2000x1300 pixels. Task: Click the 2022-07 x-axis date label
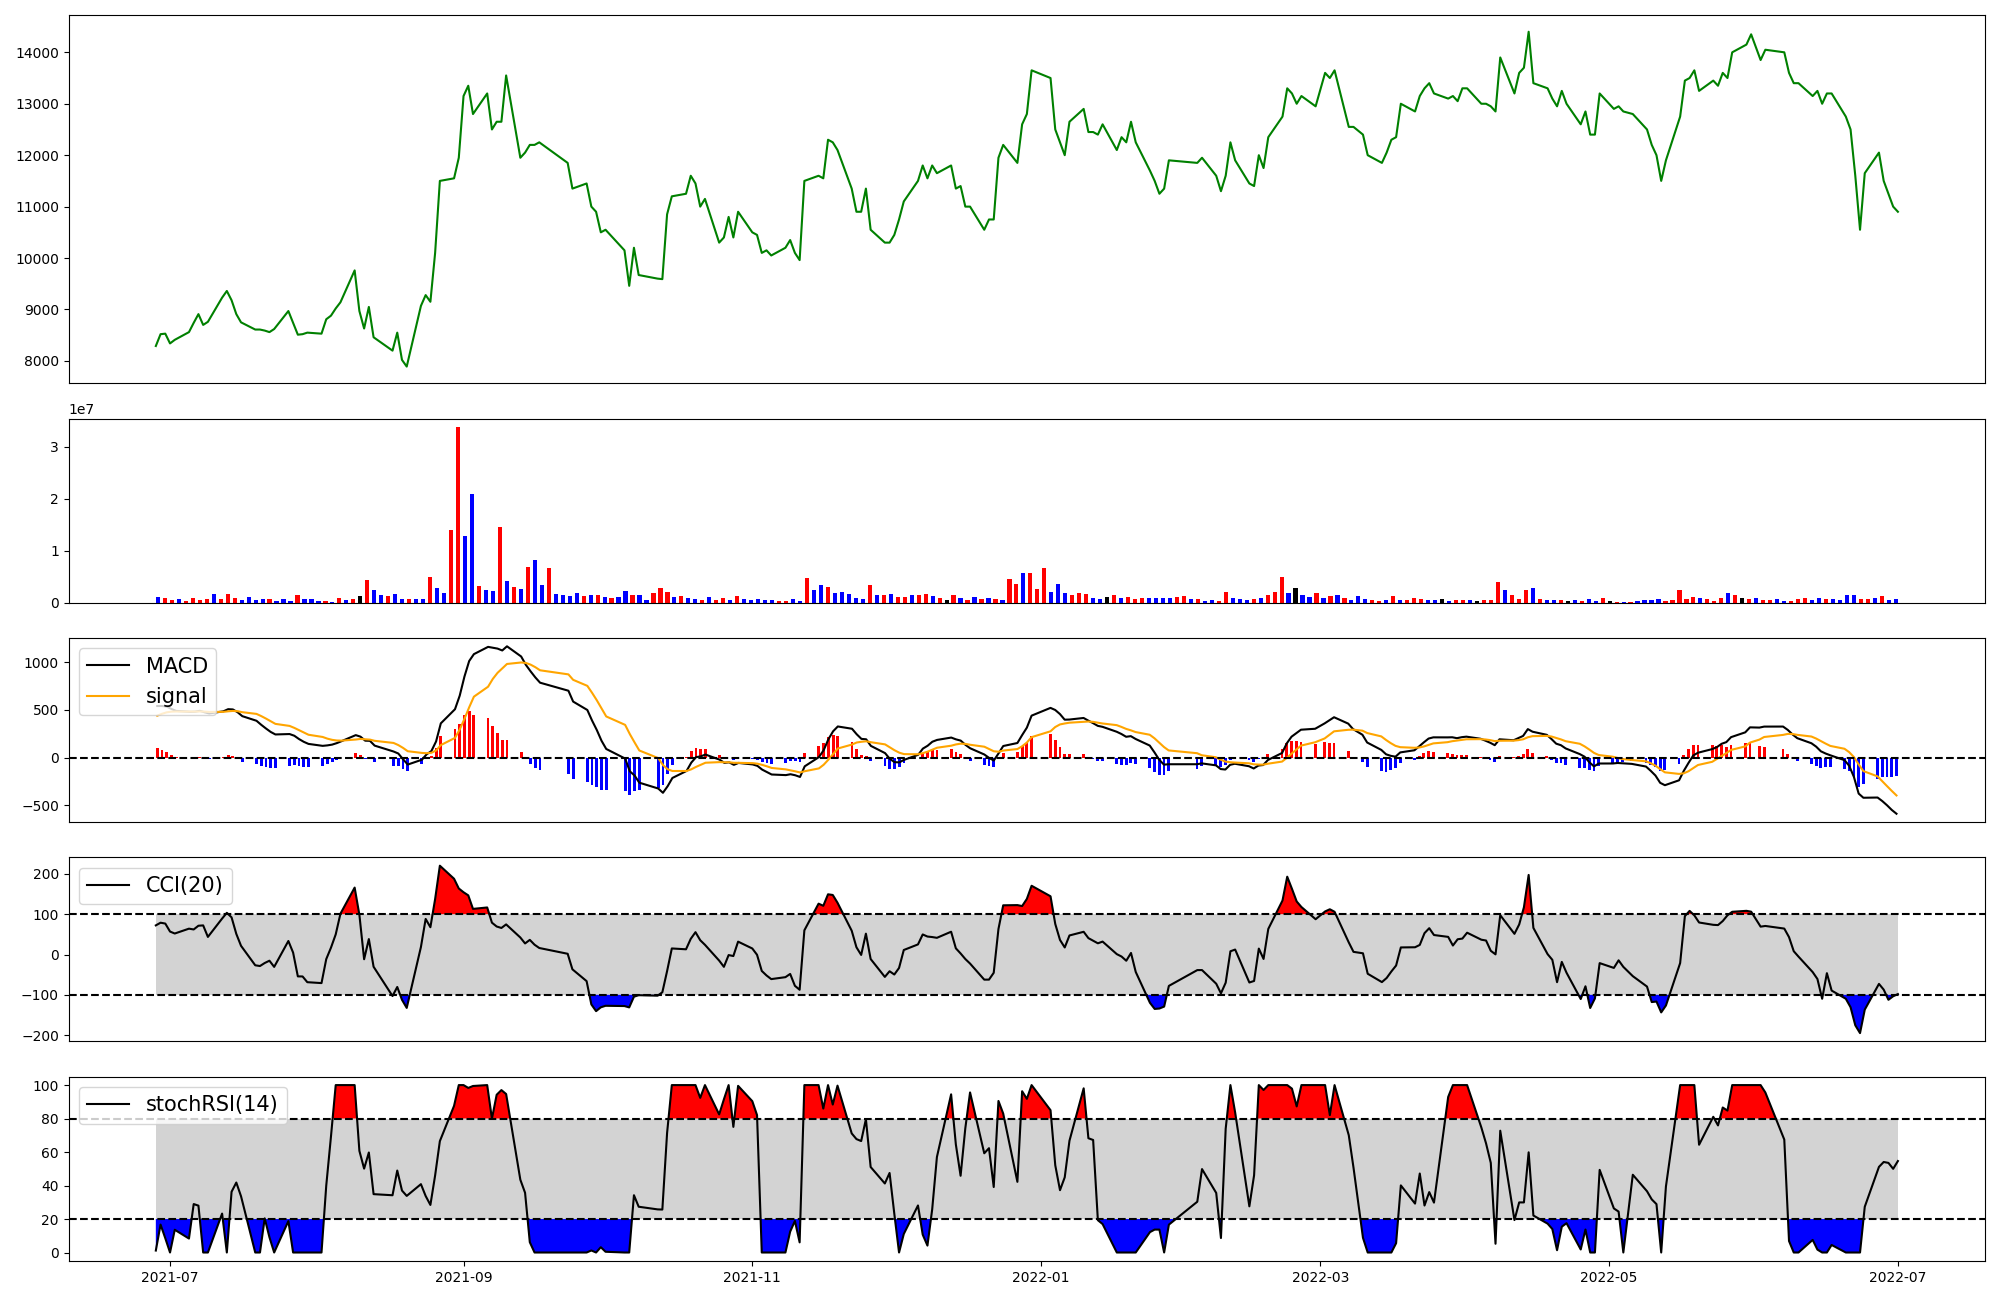pyautogui.click(x=1898, y=1277)
